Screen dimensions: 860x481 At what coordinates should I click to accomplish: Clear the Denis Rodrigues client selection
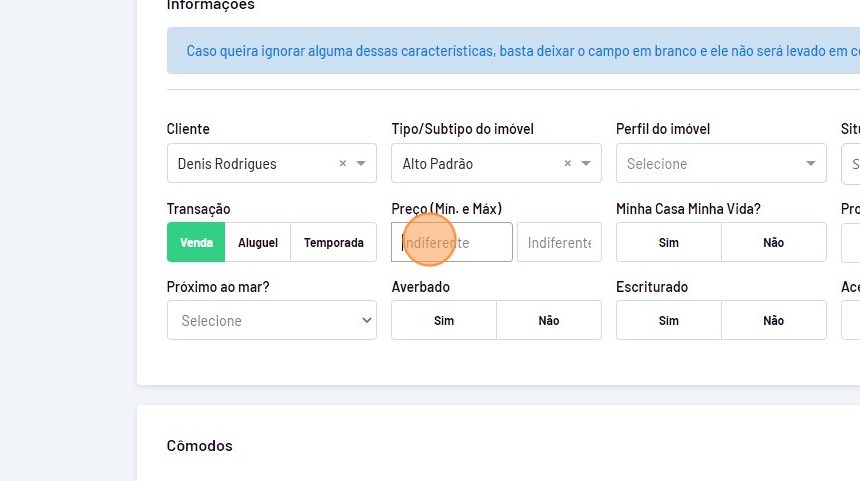[x=343, y=164]
